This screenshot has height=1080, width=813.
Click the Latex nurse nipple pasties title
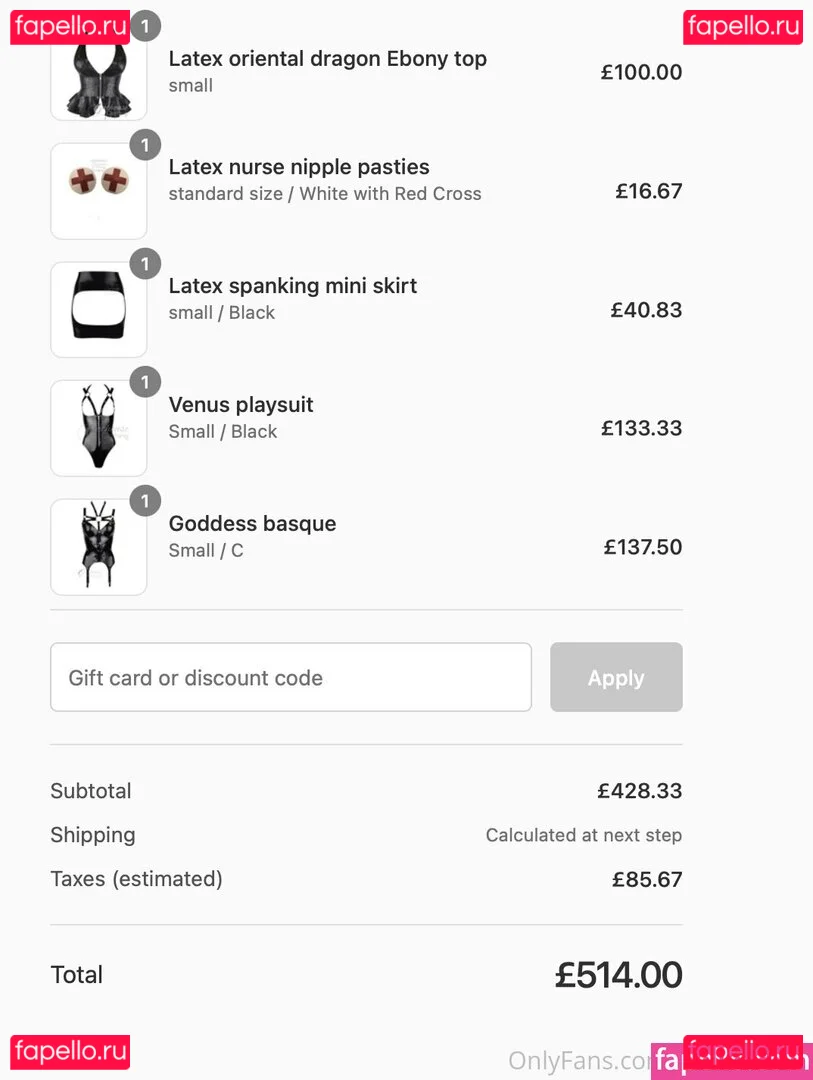[x=298, y=167]
